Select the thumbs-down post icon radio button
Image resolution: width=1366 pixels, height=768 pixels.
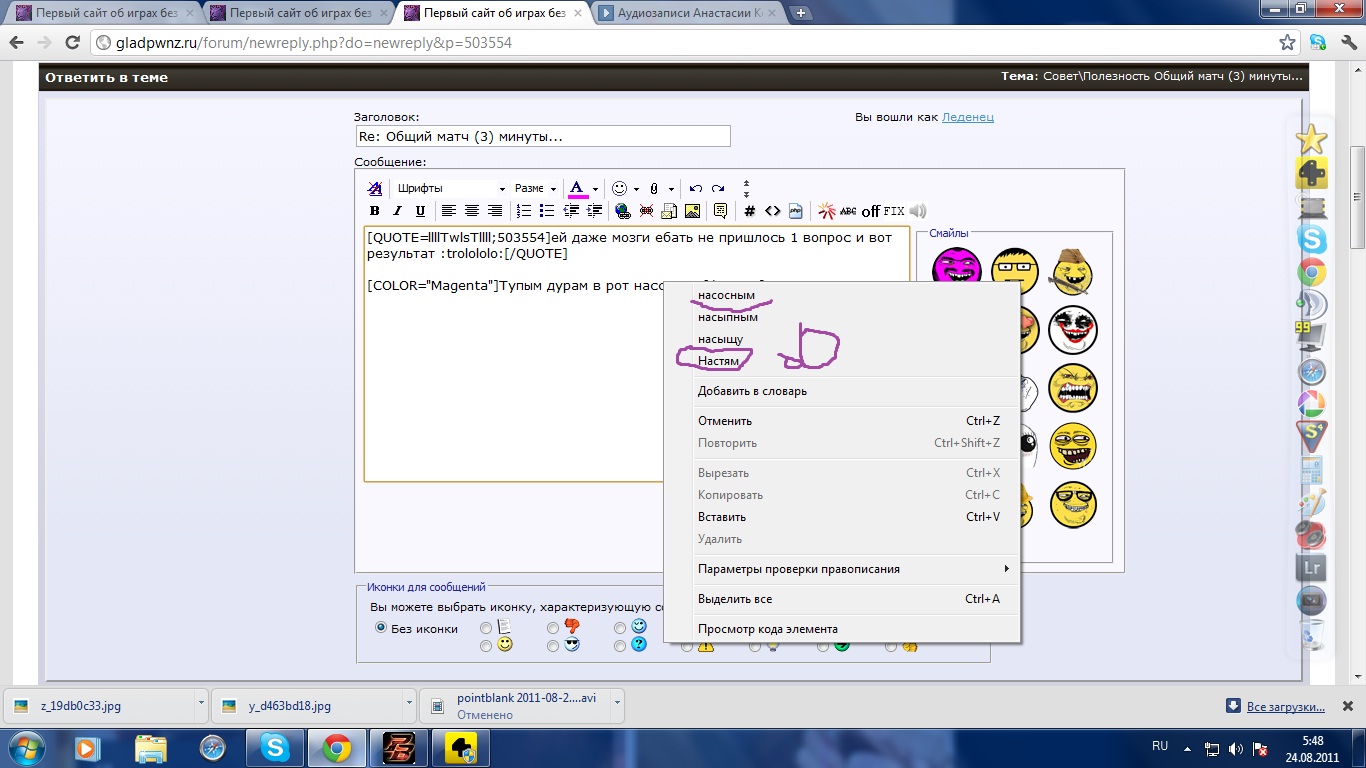coord(553,628)
